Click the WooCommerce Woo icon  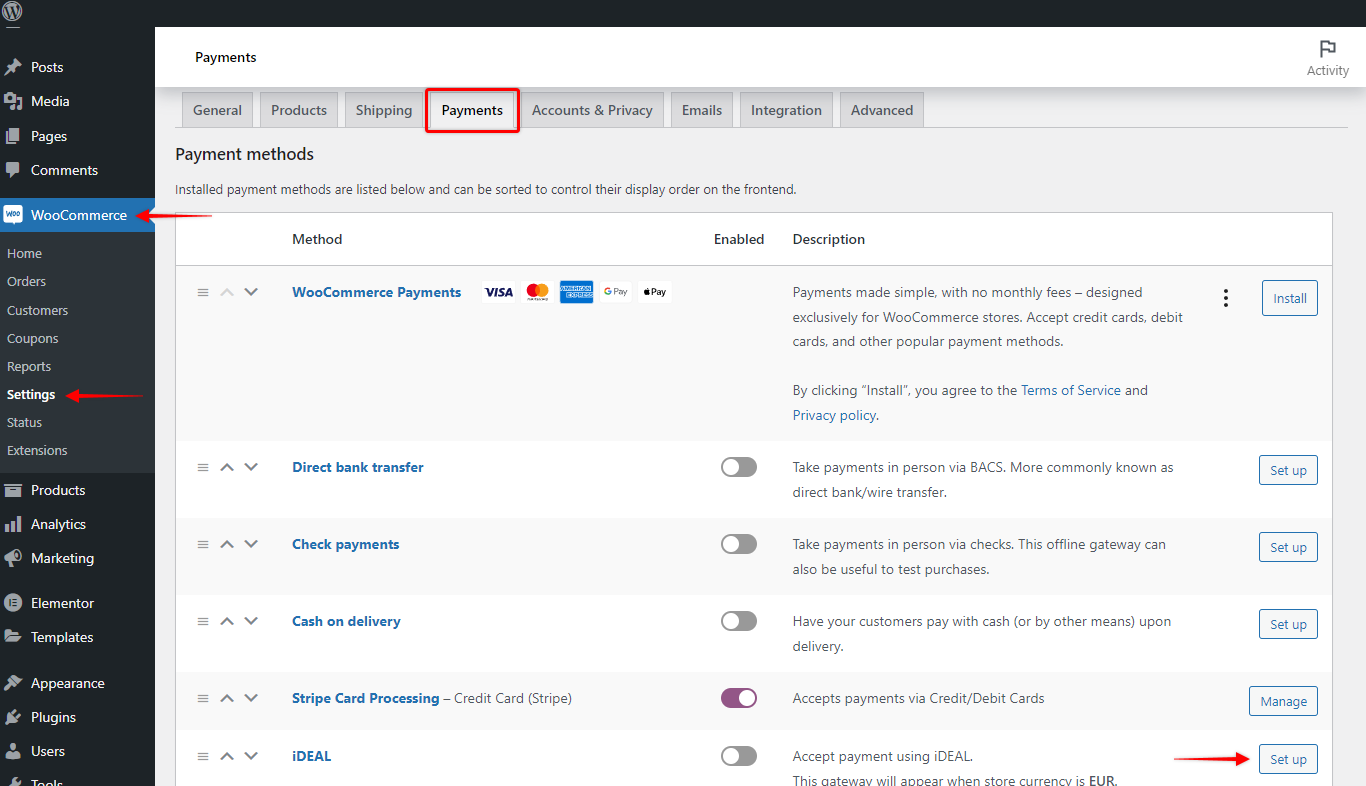(x=13, y=215)
